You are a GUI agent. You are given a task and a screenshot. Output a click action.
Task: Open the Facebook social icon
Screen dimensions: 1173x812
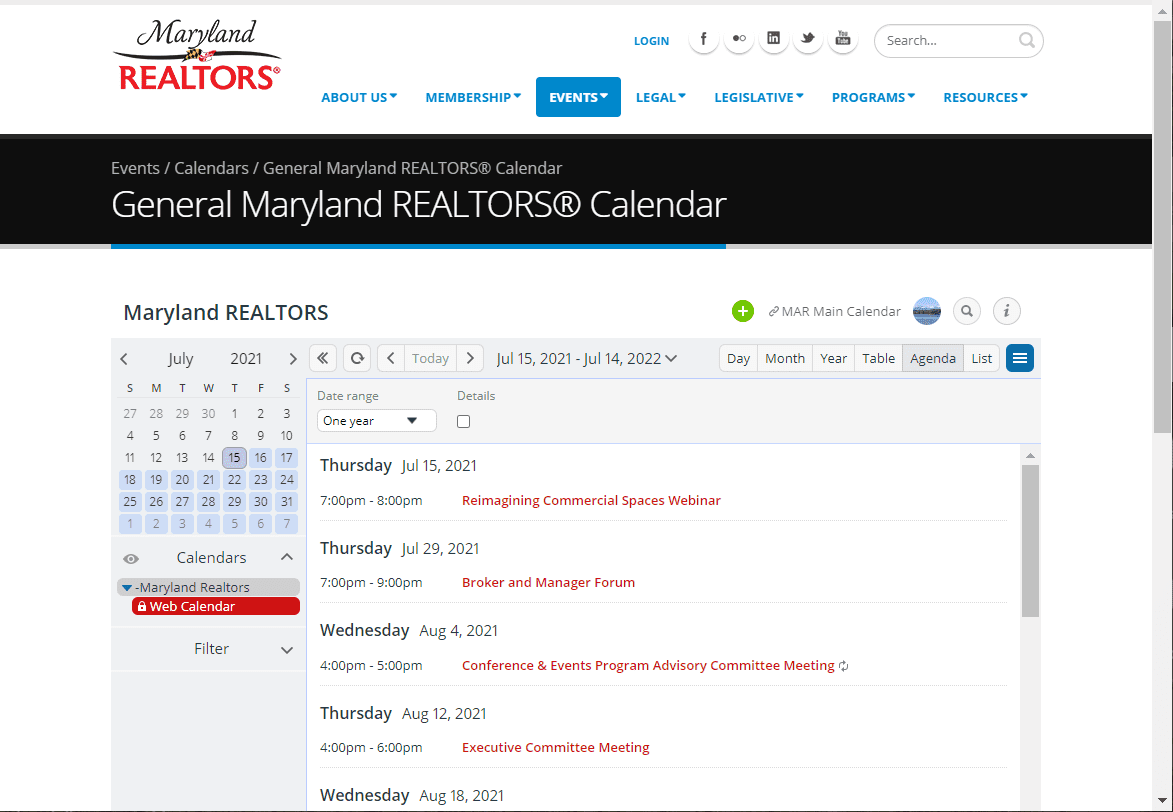[704, 40]
